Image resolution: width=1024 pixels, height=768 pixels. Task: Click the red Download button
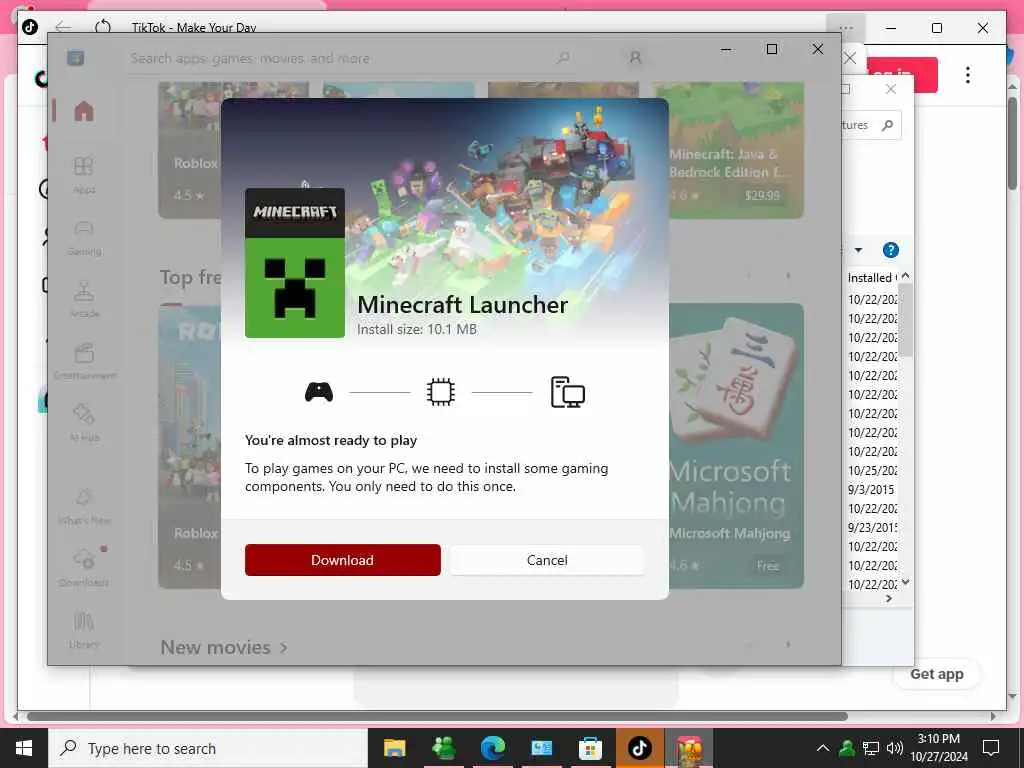(x=342, y=560)
